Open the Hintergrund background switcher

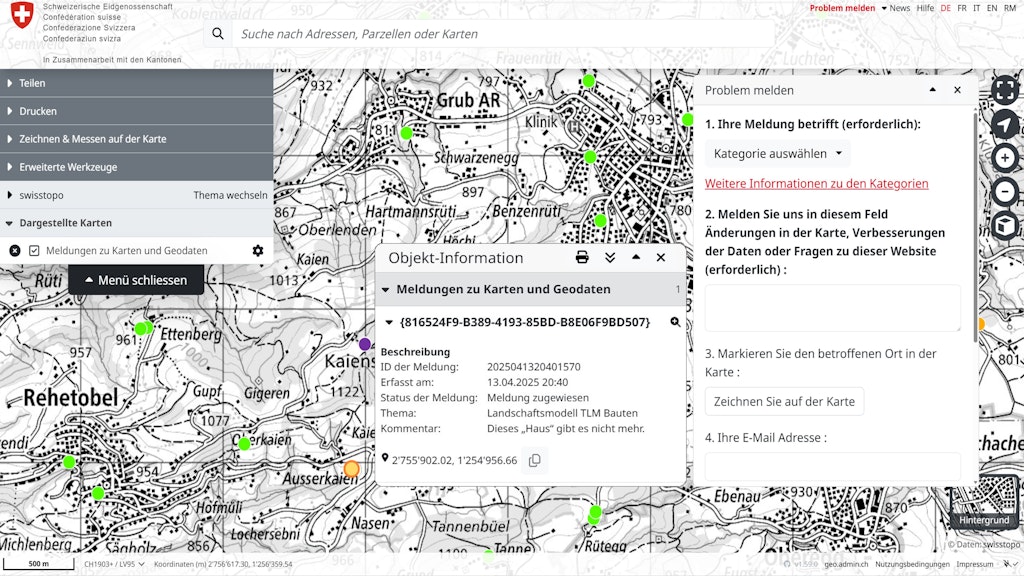983,520
